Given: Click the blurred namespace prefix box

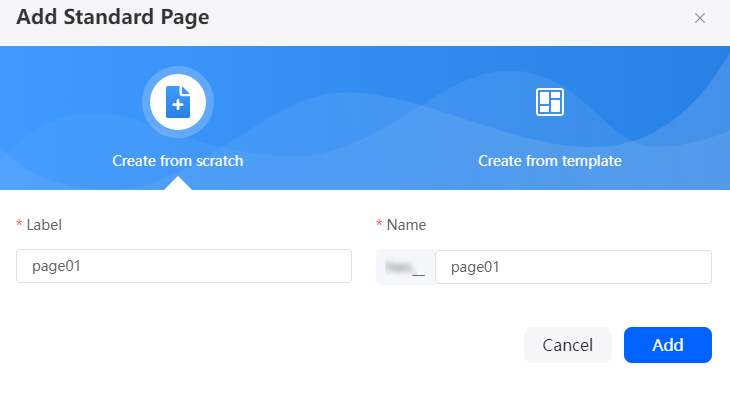Looking at the screenshot, I should tap(406, 267).
